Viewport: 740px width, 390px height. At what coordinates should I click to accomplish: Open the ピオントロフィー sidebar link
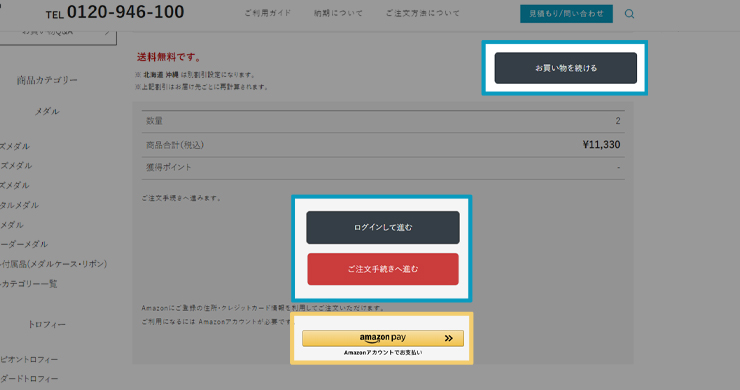pyautogui.click(x=29, y=359)
